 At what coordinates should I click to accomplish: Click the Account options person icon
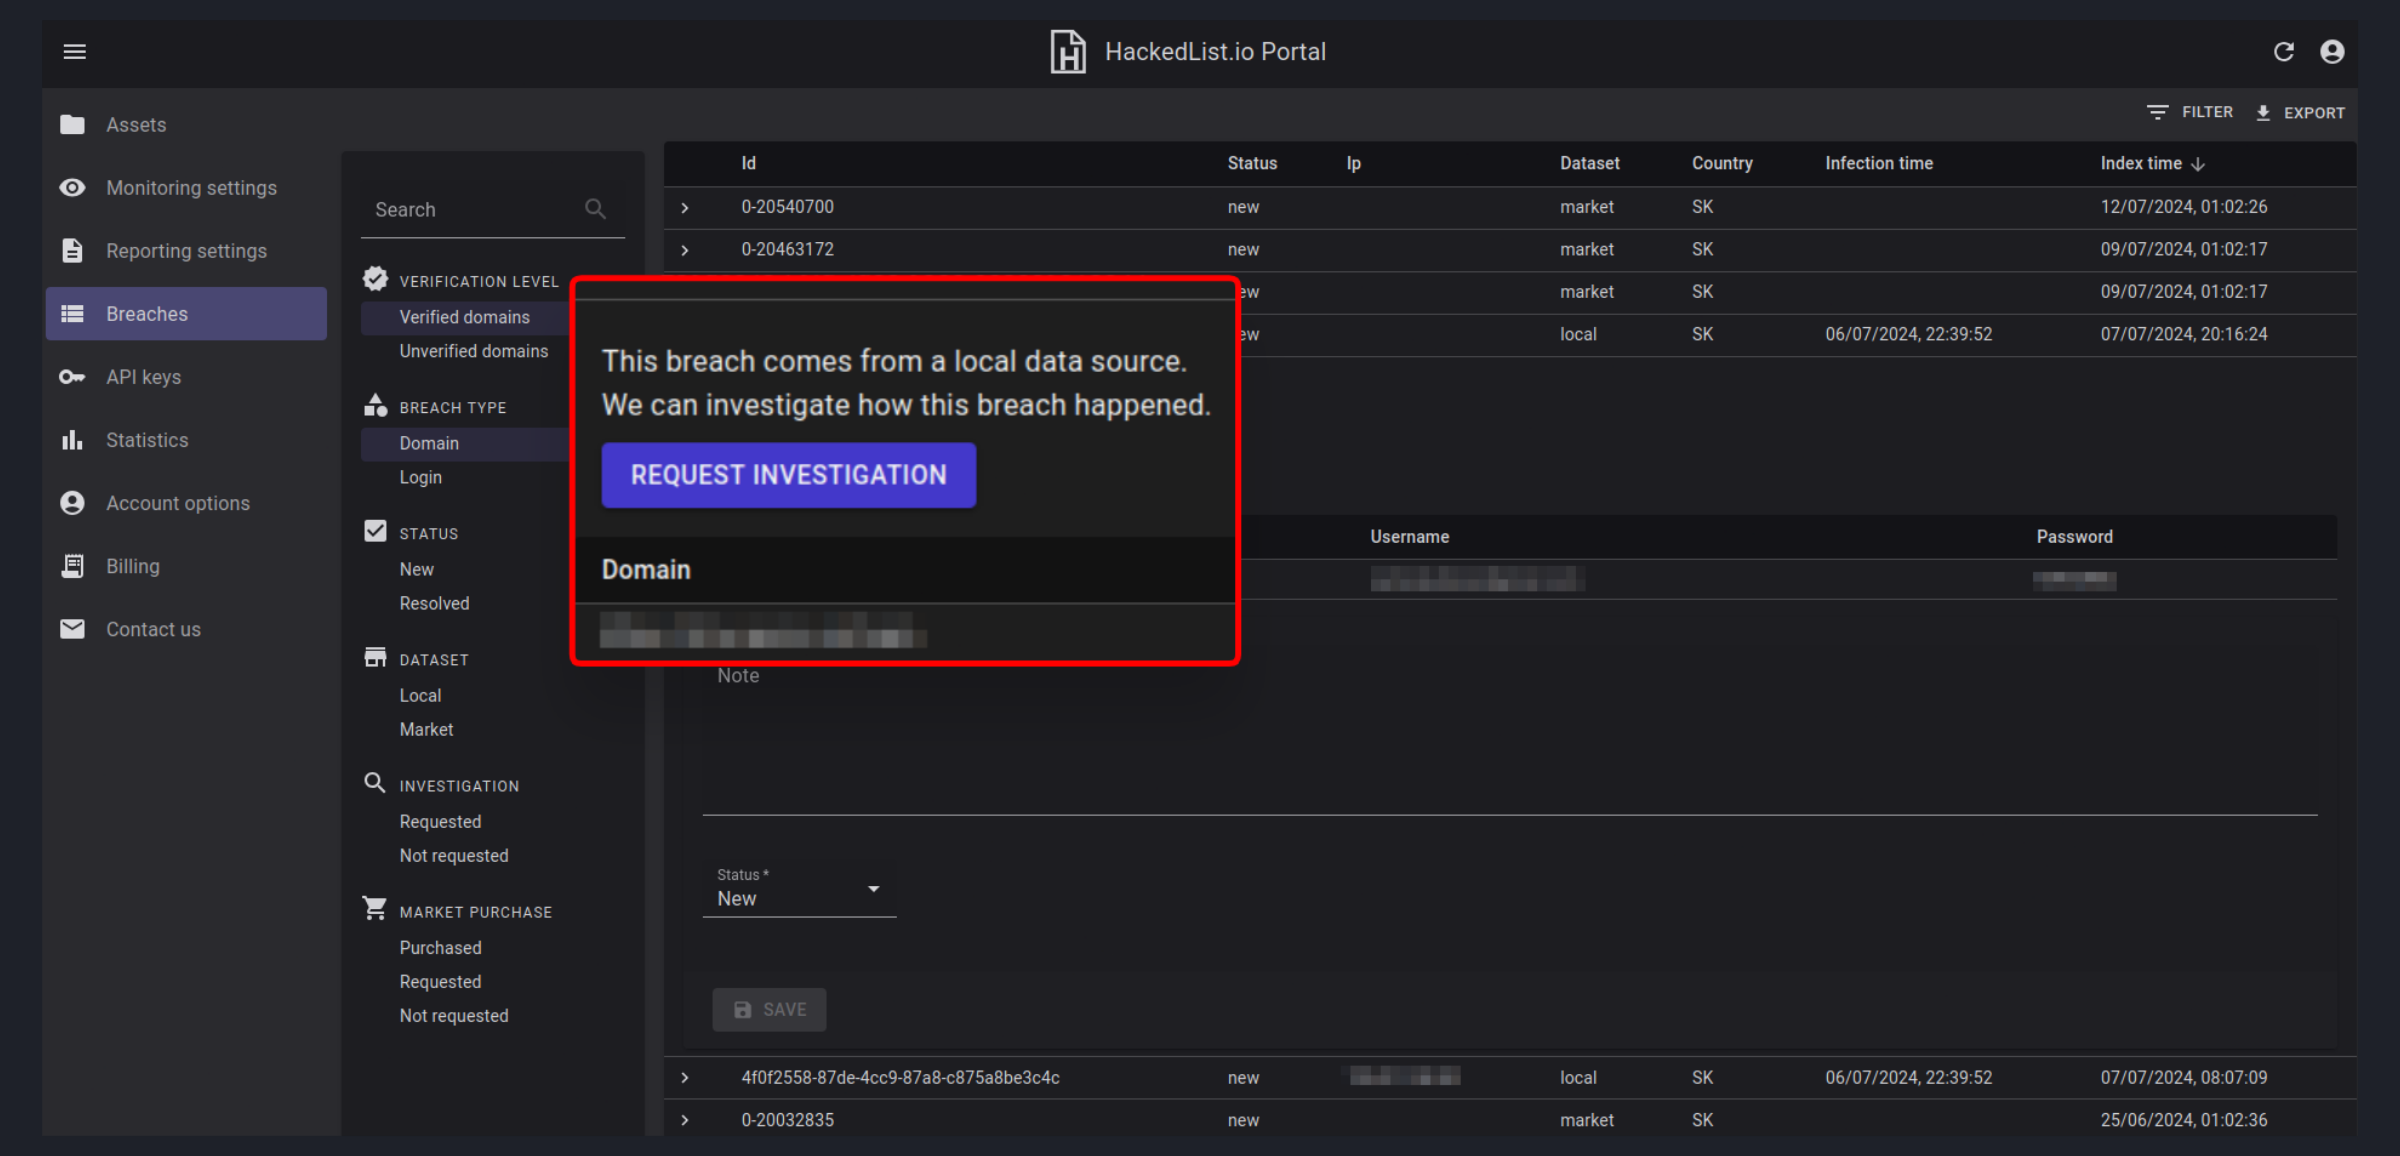[x=72, y=502]
